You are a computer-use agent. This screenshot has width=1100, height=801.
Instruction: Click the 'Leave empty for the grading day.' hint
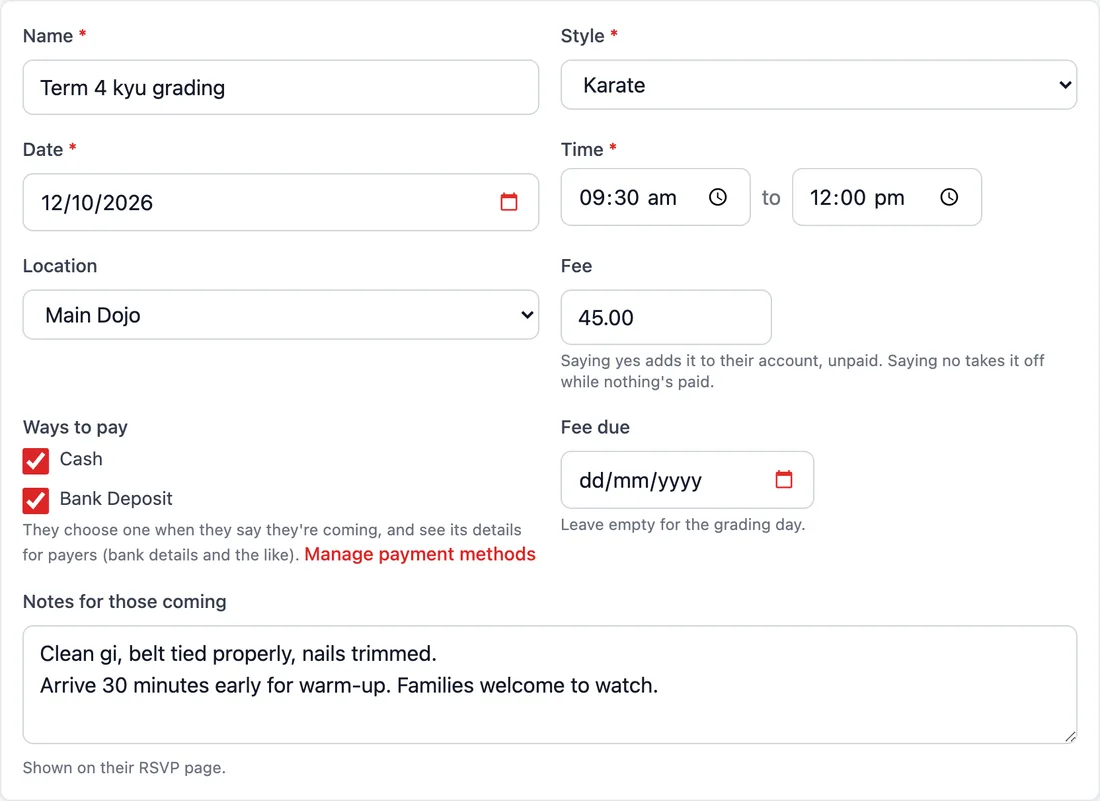click(x=683, y=525)
